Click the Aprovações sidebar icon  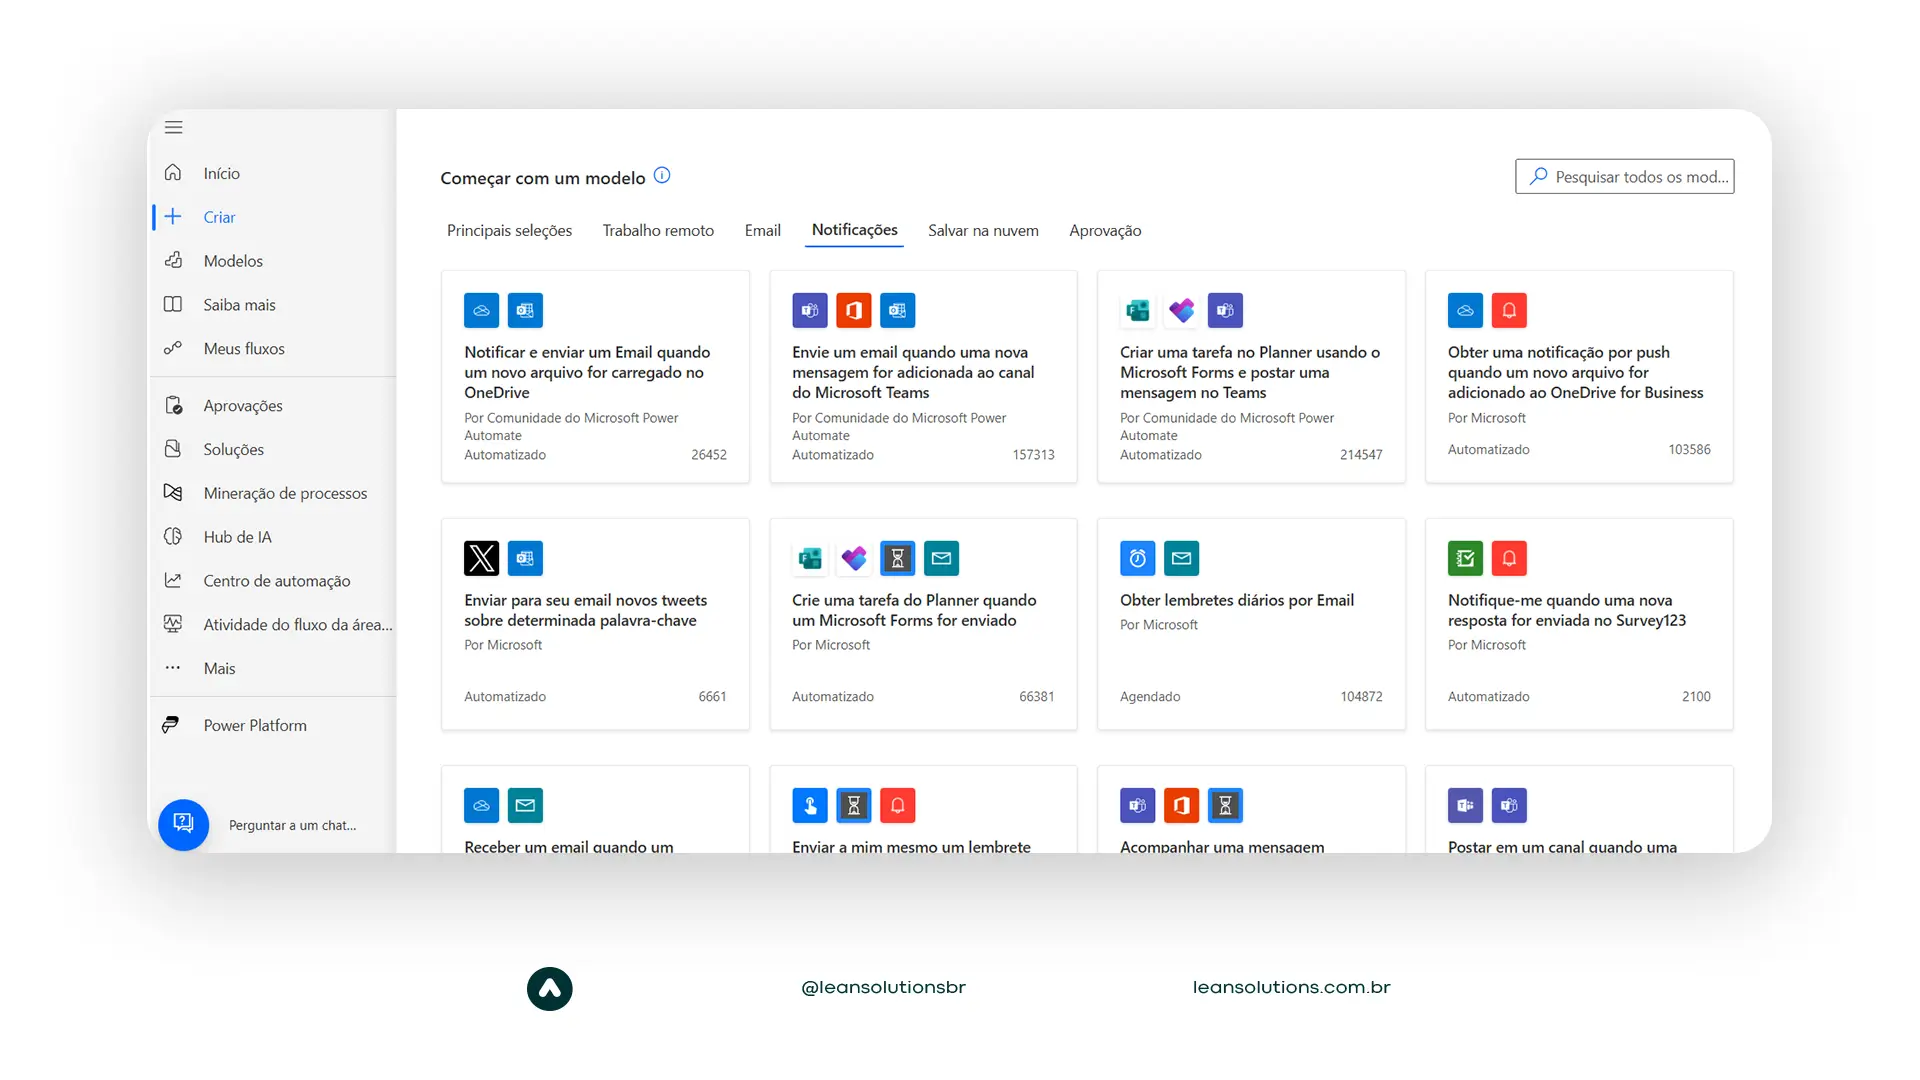pos(173,405)
